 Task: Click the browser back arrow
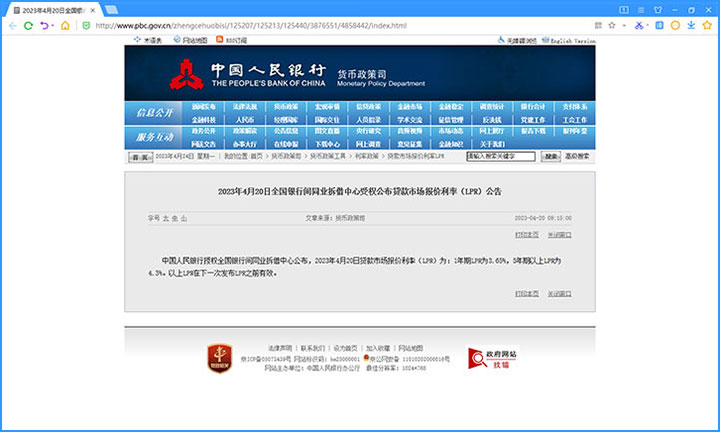point(11,25)
